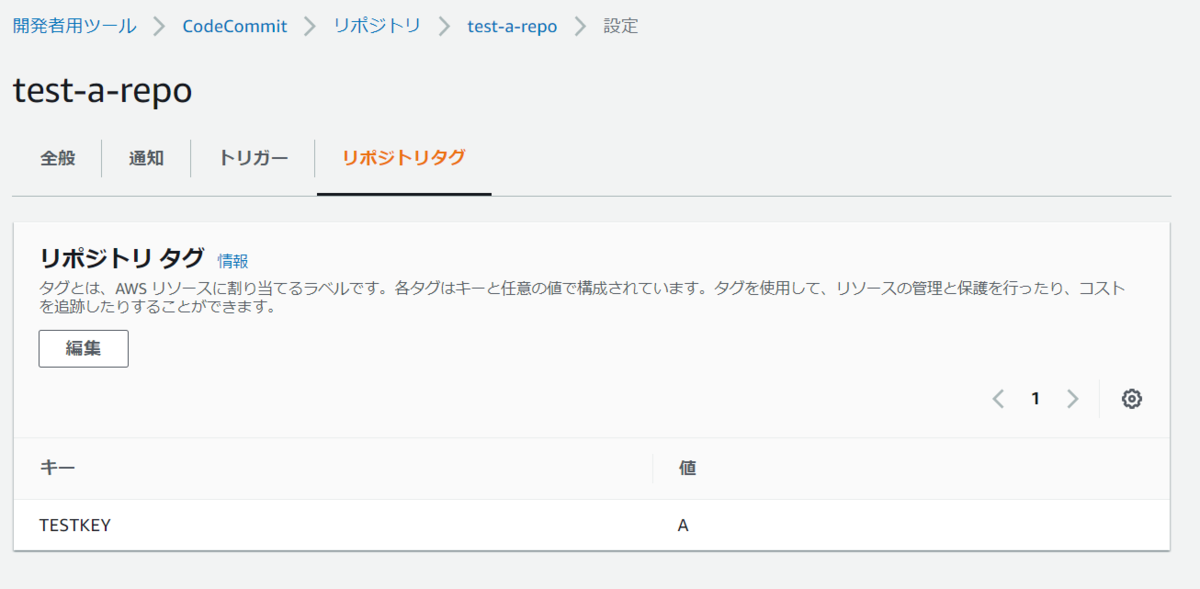1200x589 pixels.
Task: Open the table preferences gear icon
Action: [1131, 398]
